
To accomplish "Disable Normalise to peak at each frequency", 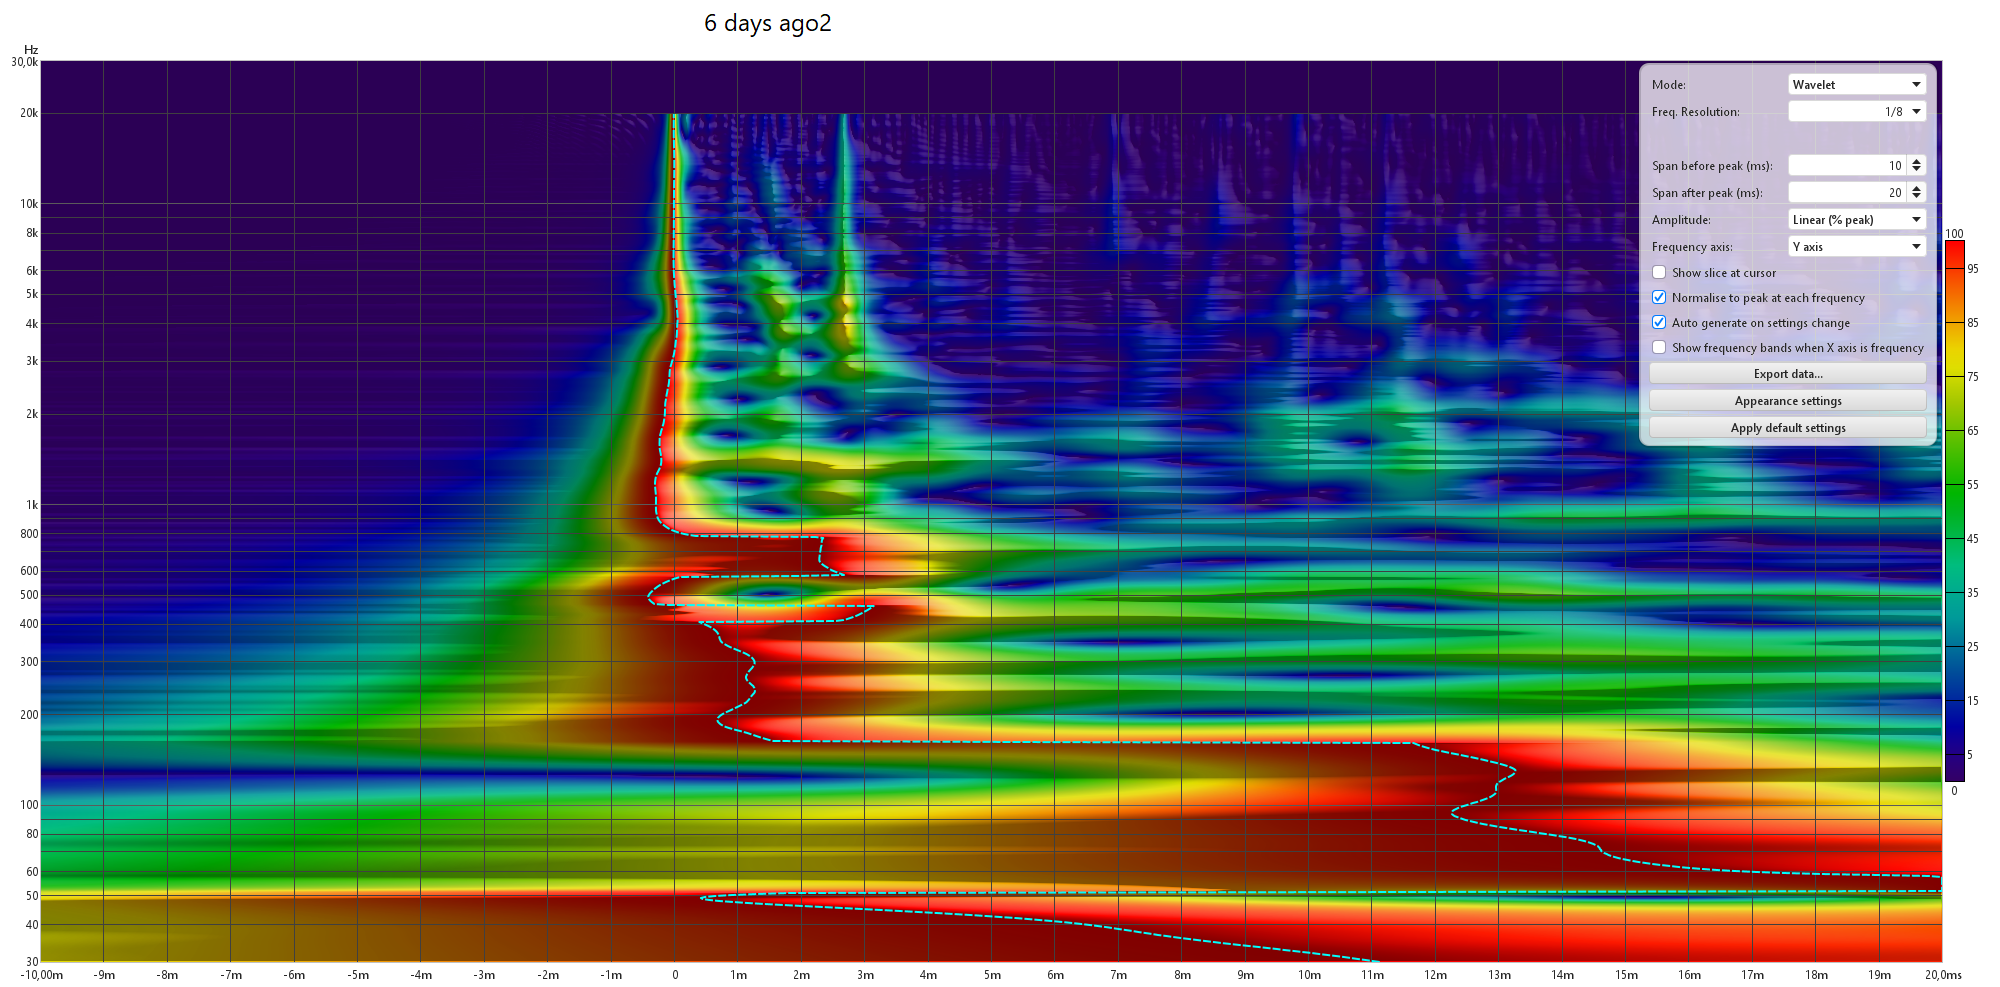I will (1659, 297).
